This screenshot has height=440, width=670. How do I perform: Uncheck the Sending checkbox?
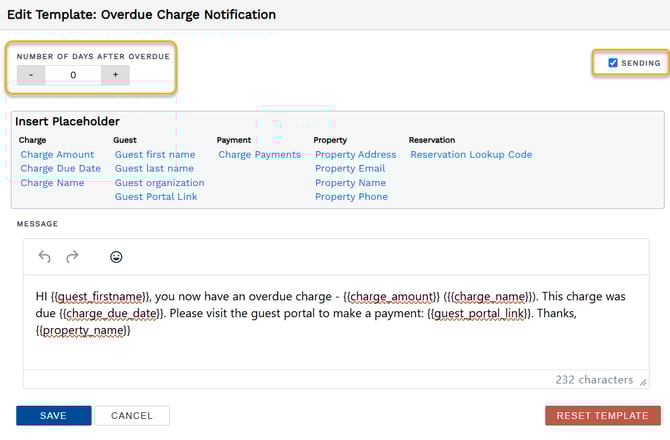[613, 63]
